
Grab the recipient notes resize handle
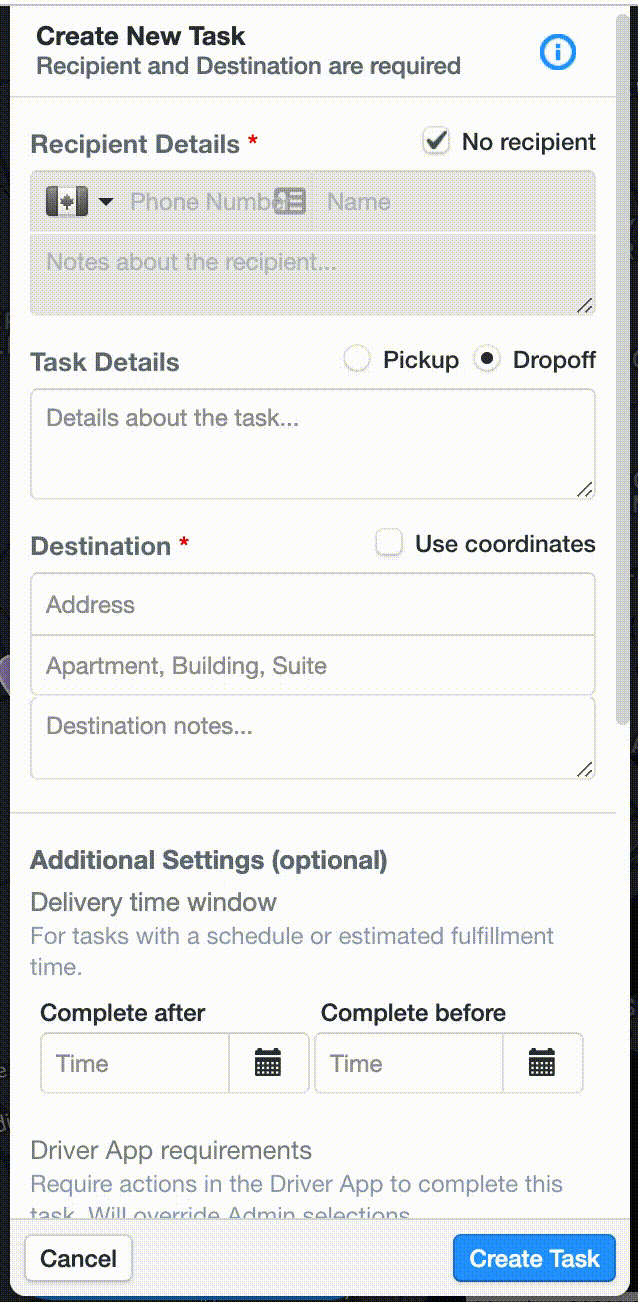click(585, 305)
